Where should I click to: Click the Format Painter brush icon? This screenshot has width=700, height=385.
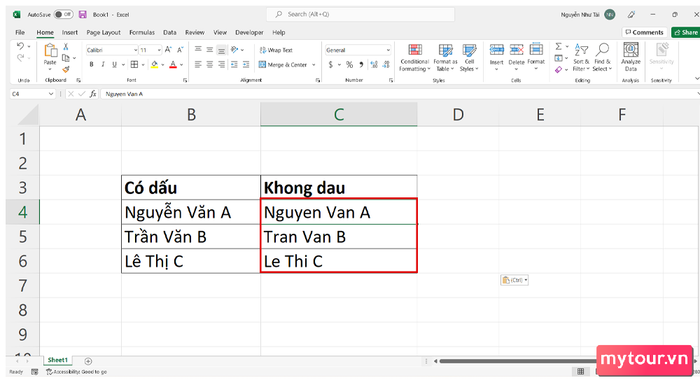click(66, 69)
